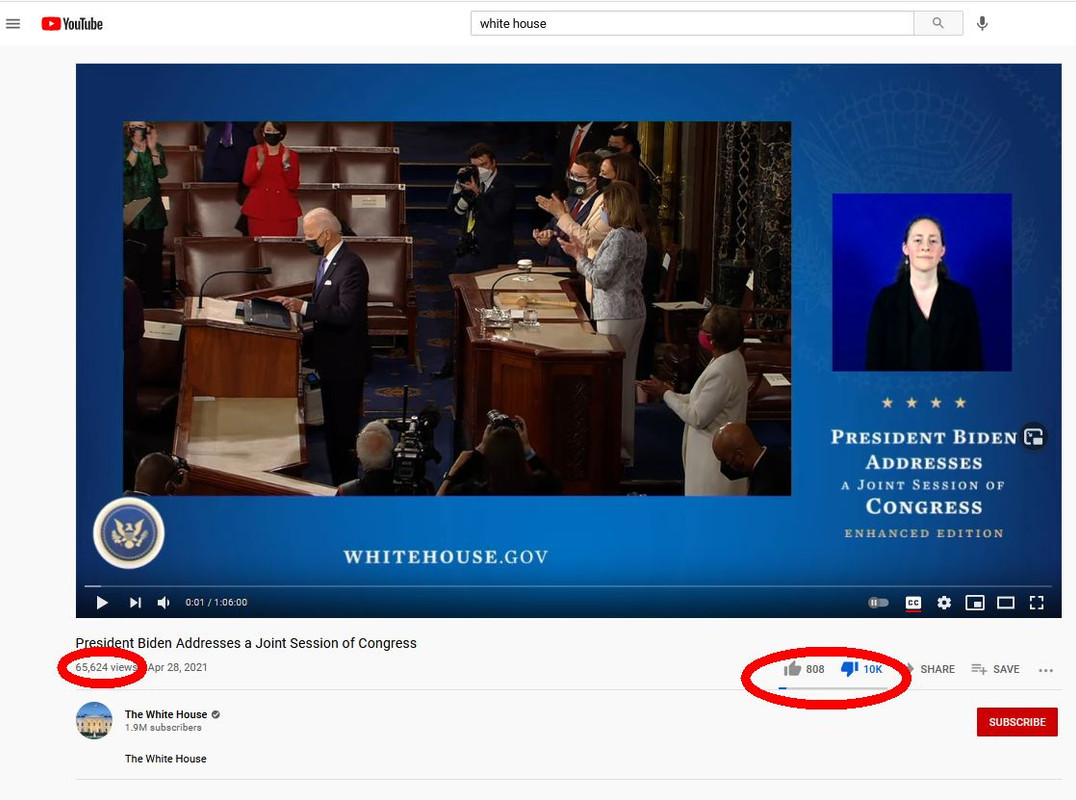Dislike the video with thumbs down
The image size is (1076, 800).
[x=862, y=669]
